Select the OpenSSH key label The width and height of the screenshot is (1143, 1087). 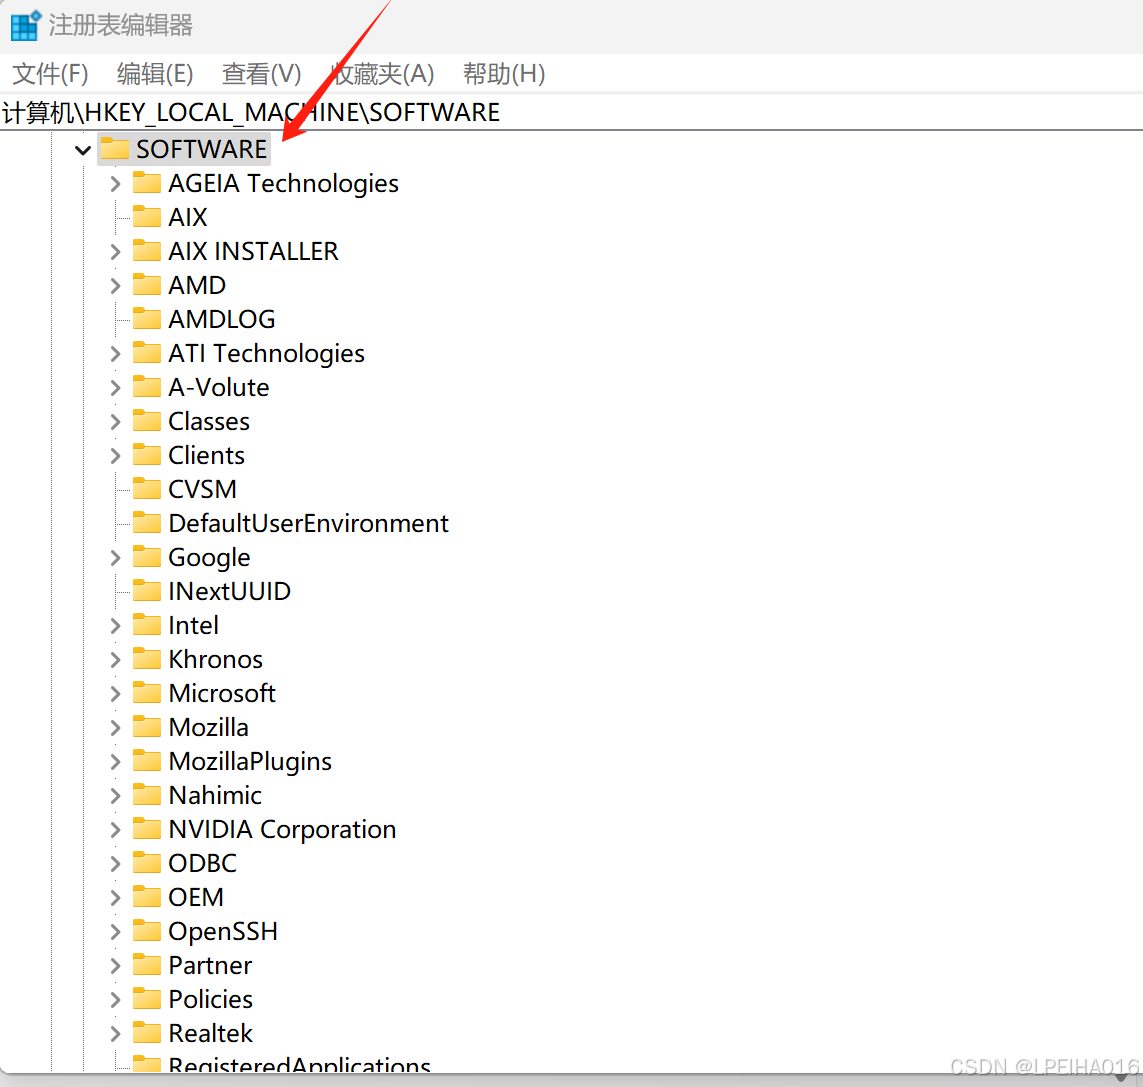coord(223,932)
